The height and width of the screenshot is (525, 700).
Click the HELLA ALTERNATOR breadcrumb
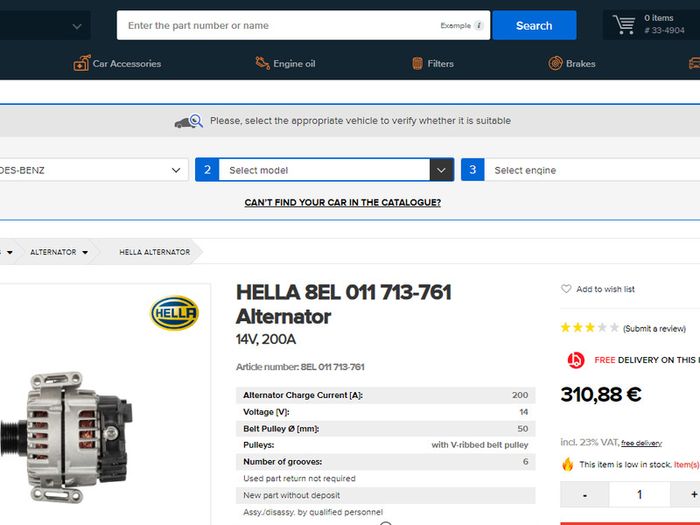tap(154, 252)
